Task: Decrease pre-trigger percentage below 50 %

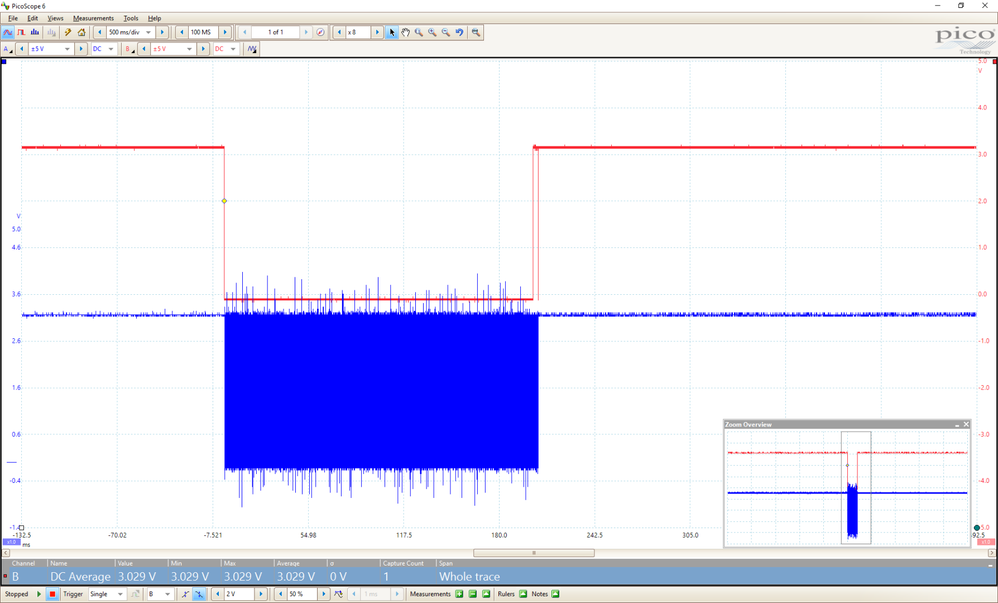Action: [281, 594]
